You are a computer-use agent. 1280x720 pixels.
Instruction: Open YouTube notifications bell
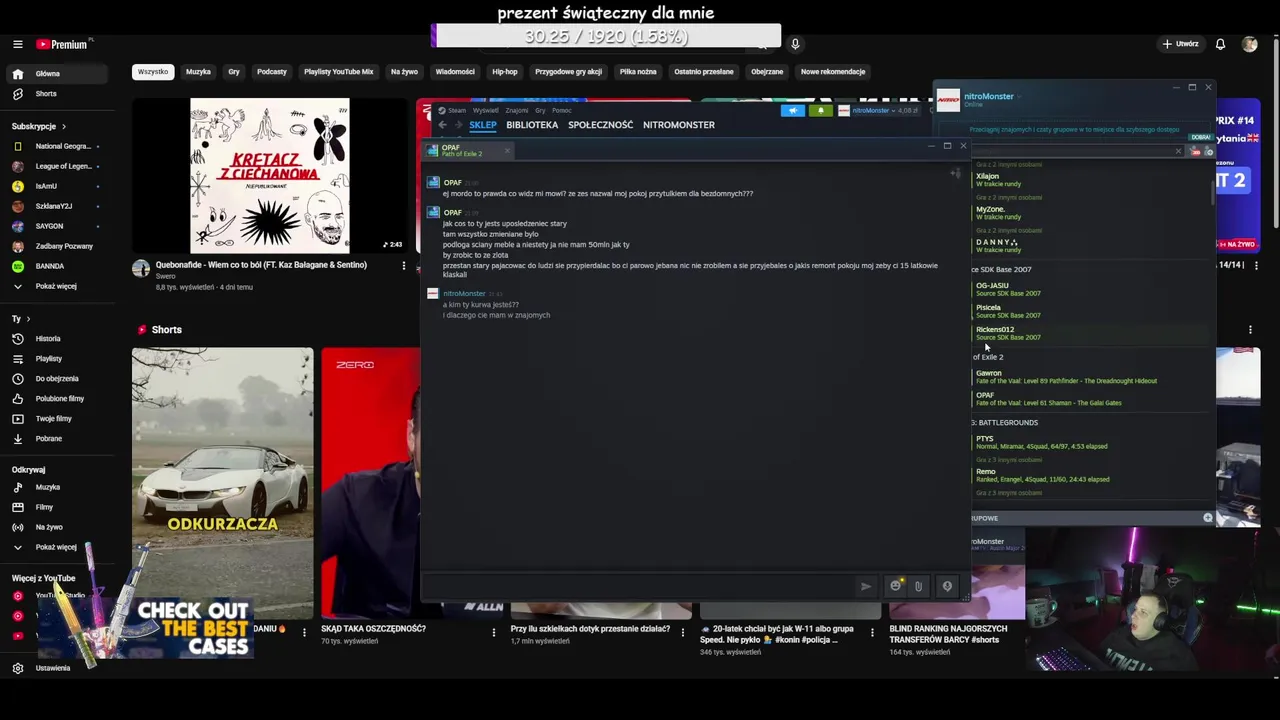point(1220,44)
